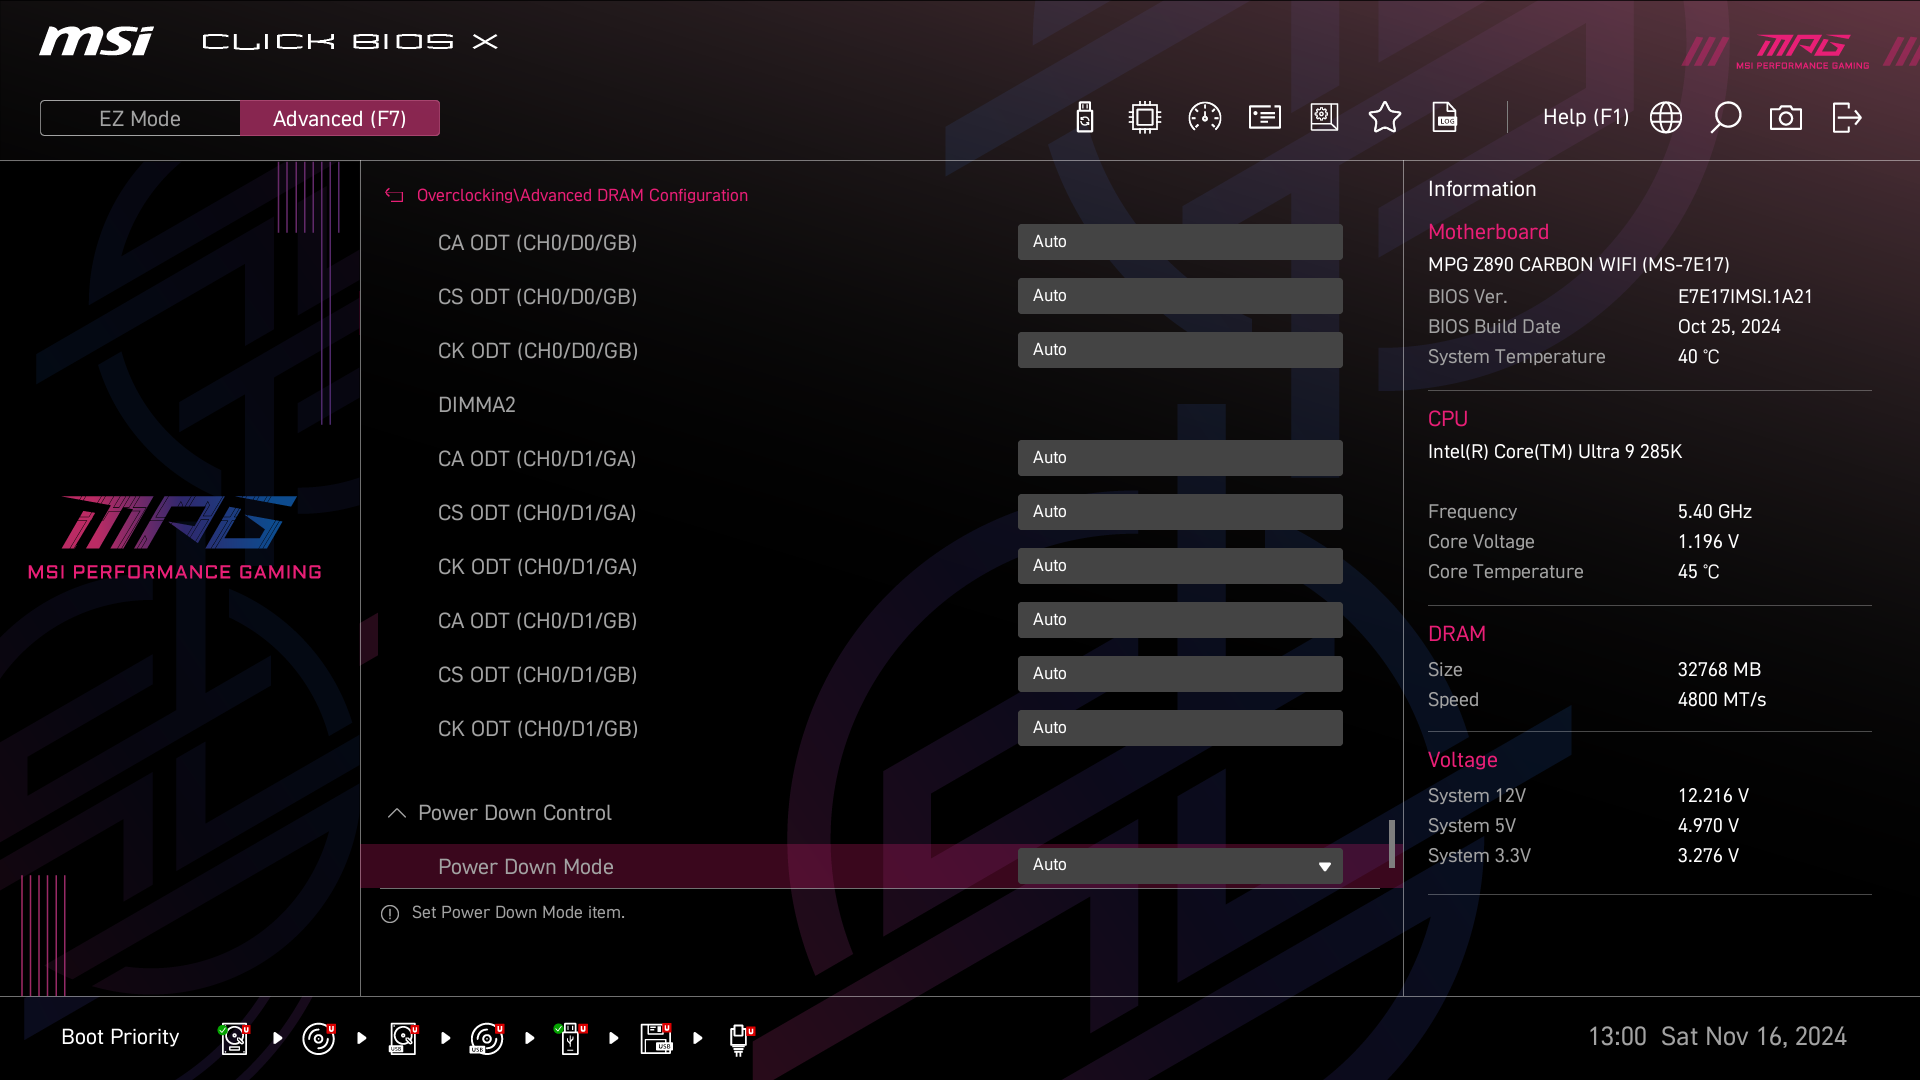
Task: Open the speedometer performance icon
Action: 1204,118
